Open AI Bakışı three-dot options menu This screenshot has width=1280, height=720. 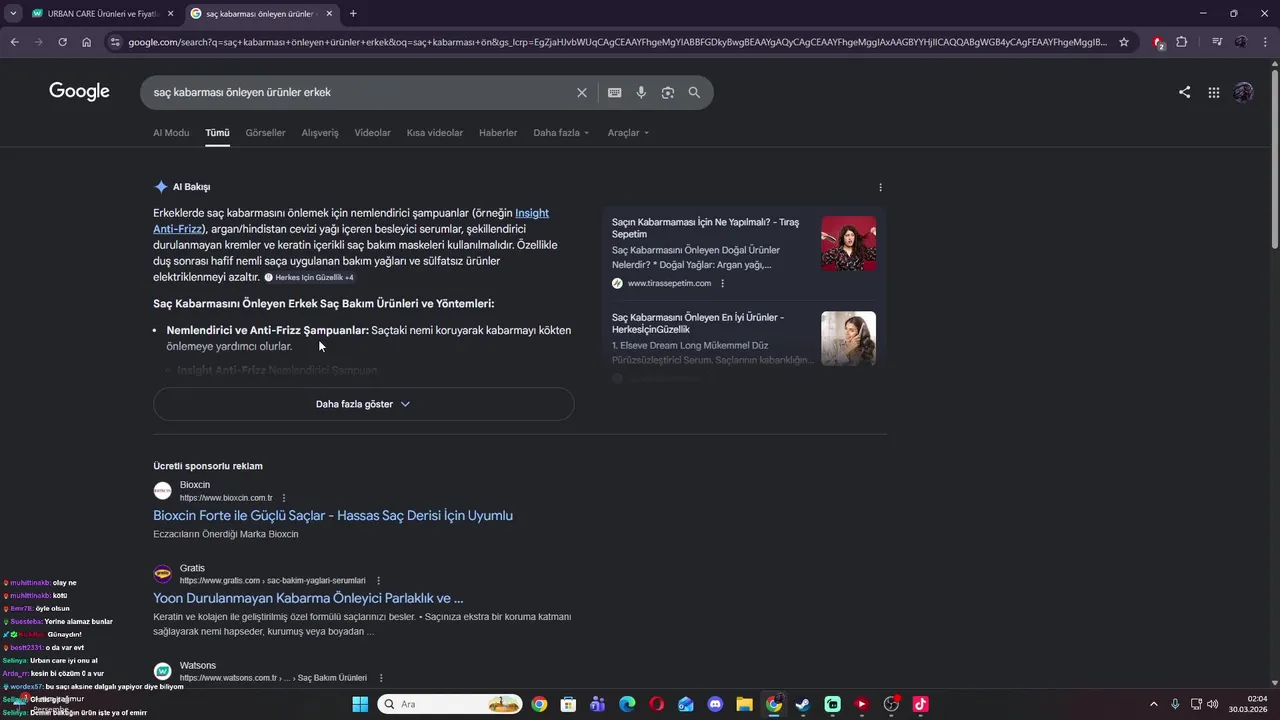[880, 187]
